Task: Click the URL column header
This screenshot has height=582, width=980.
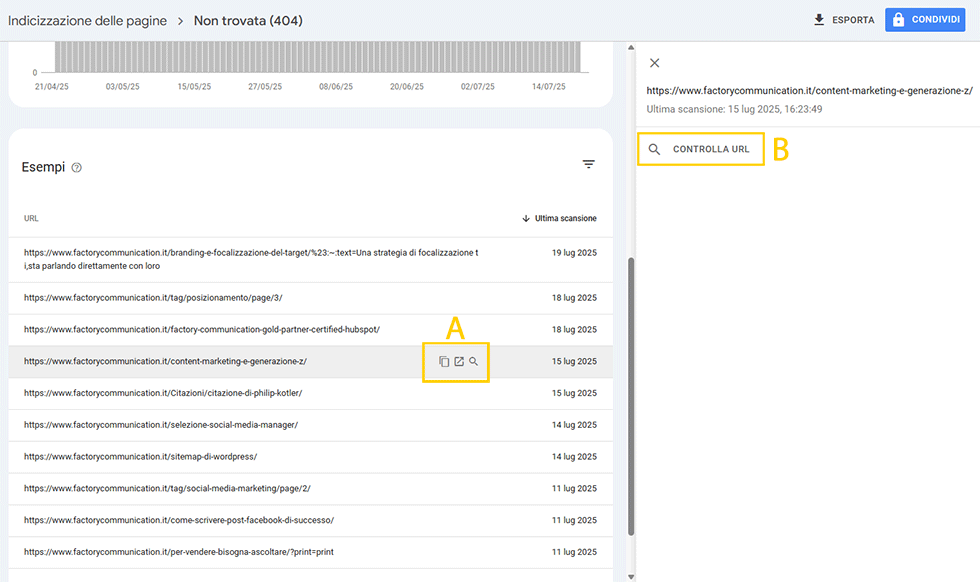Action: [31, 218]
